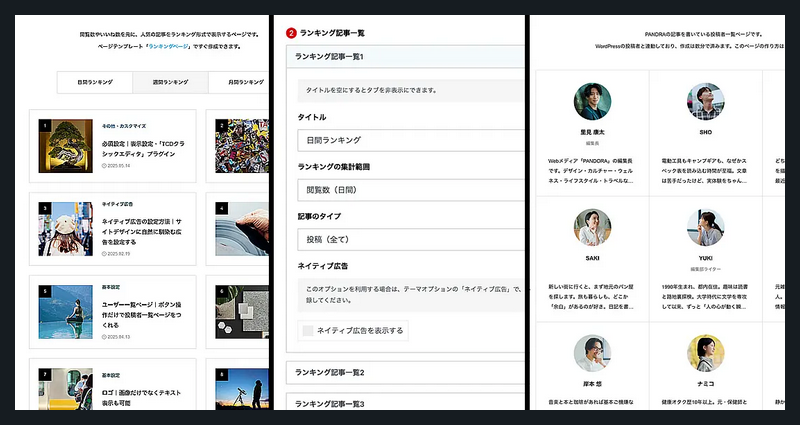Open ナミコ's avatar photo

pyautogui.click(x=706, y=353)
